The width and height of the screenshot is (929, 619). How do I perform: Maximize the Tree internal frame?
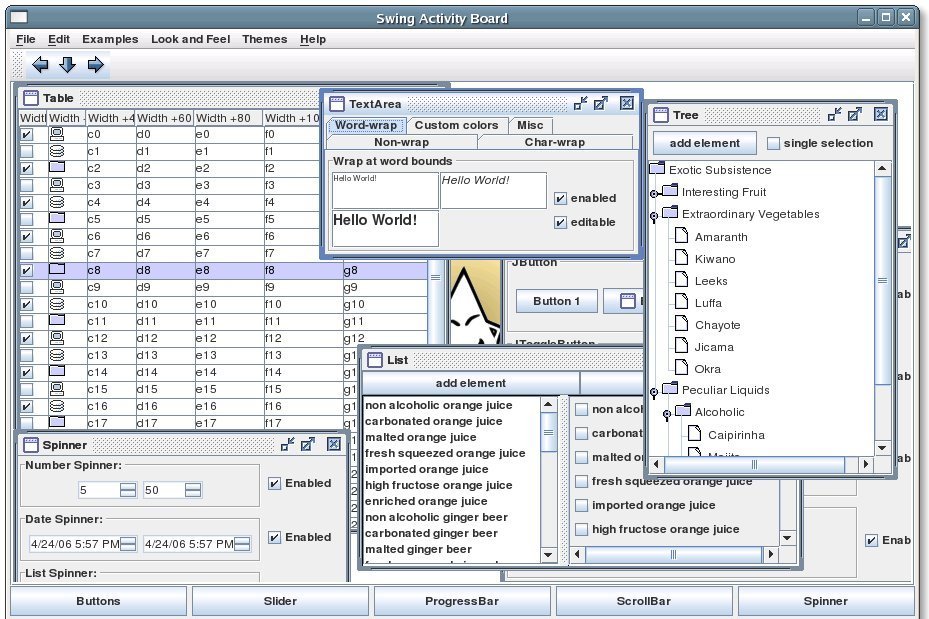856,115
